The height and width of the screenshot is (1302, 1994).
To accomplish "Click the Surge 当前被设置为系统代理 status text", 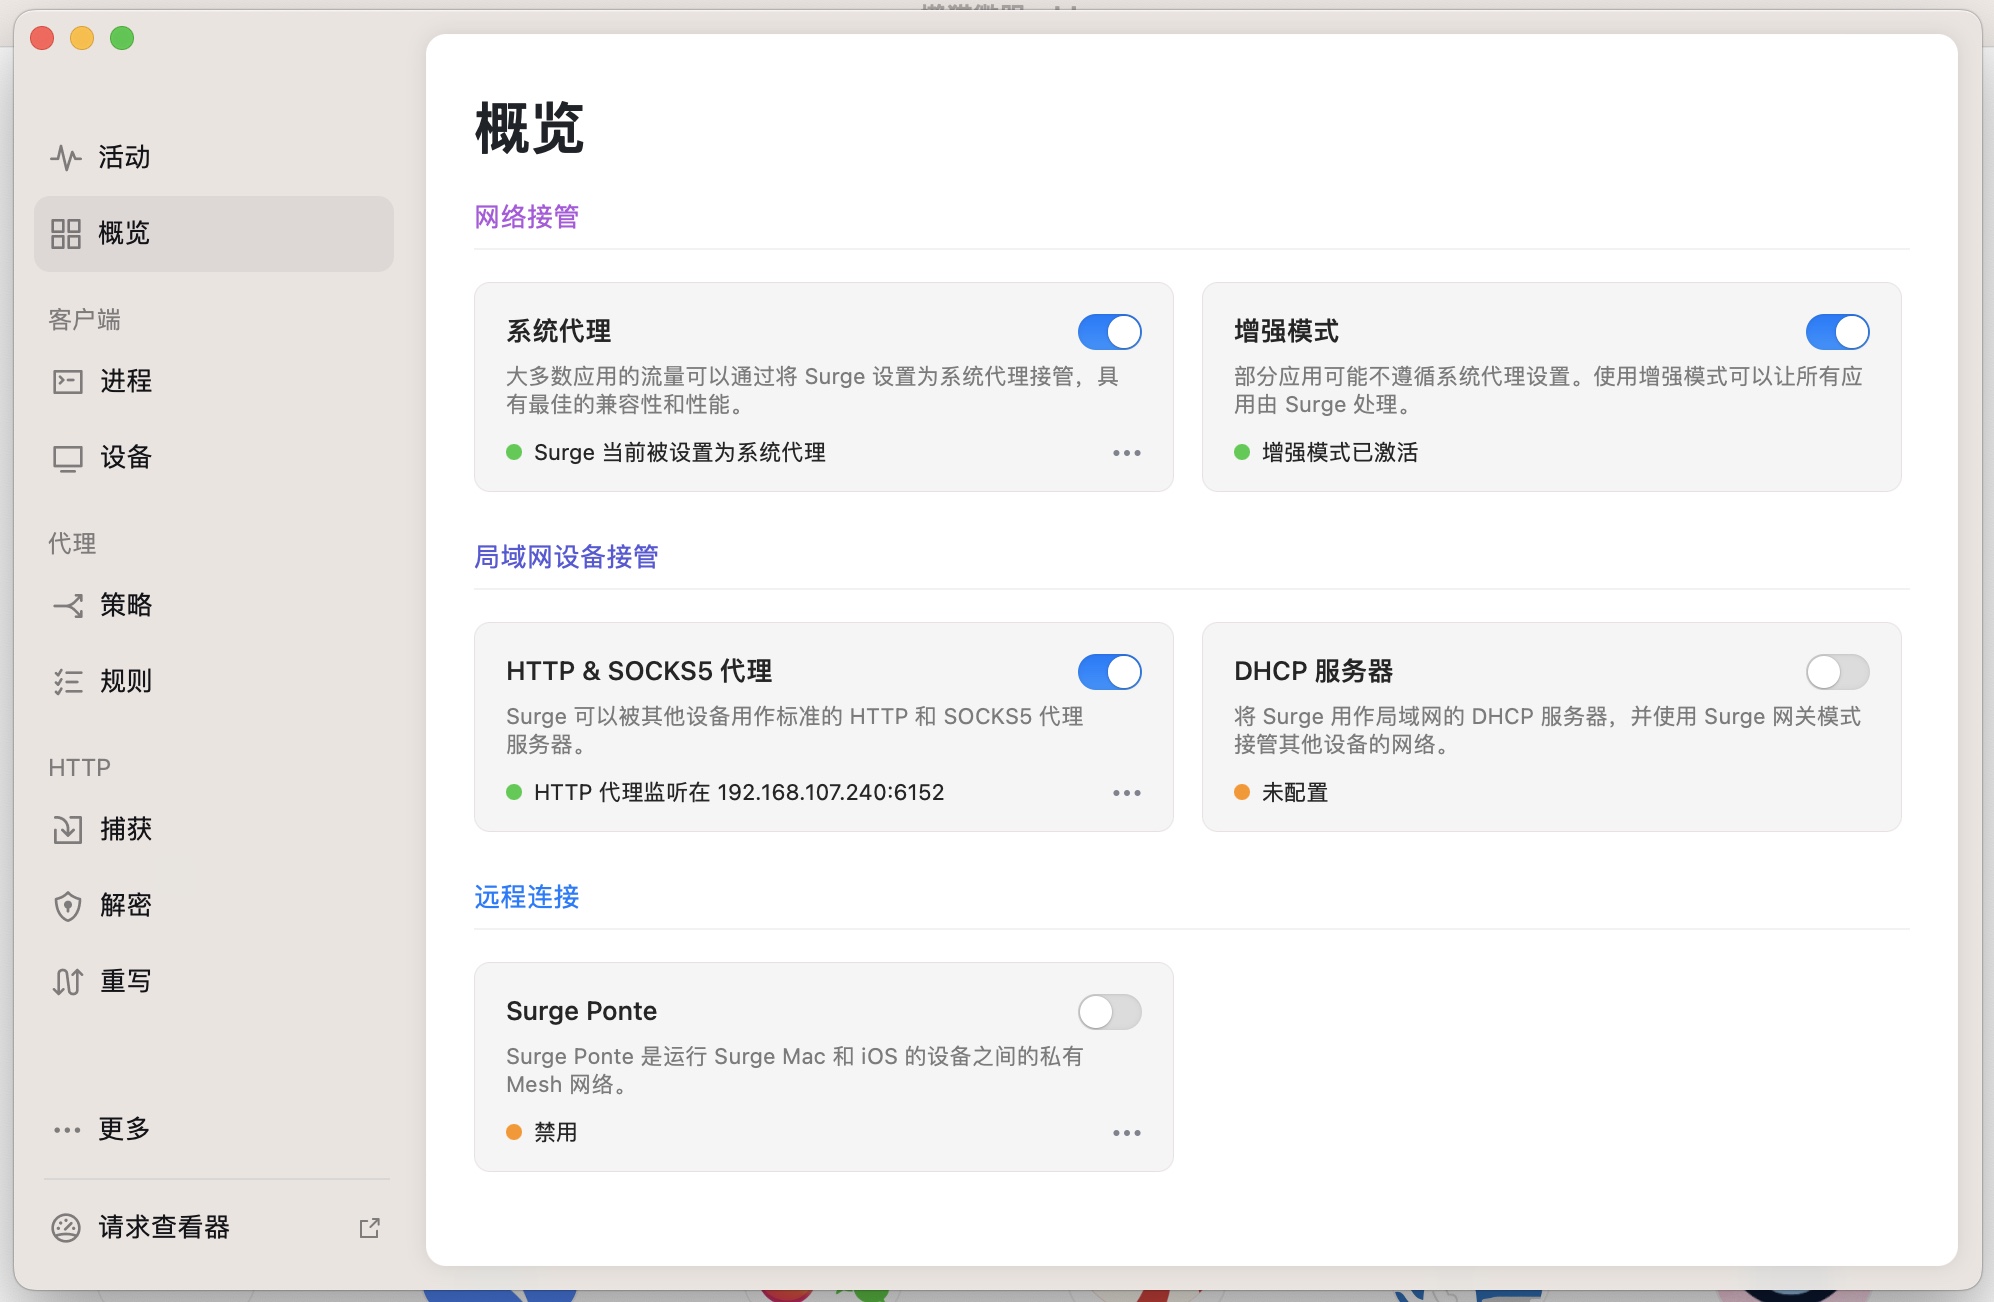I will coord(680,452).
